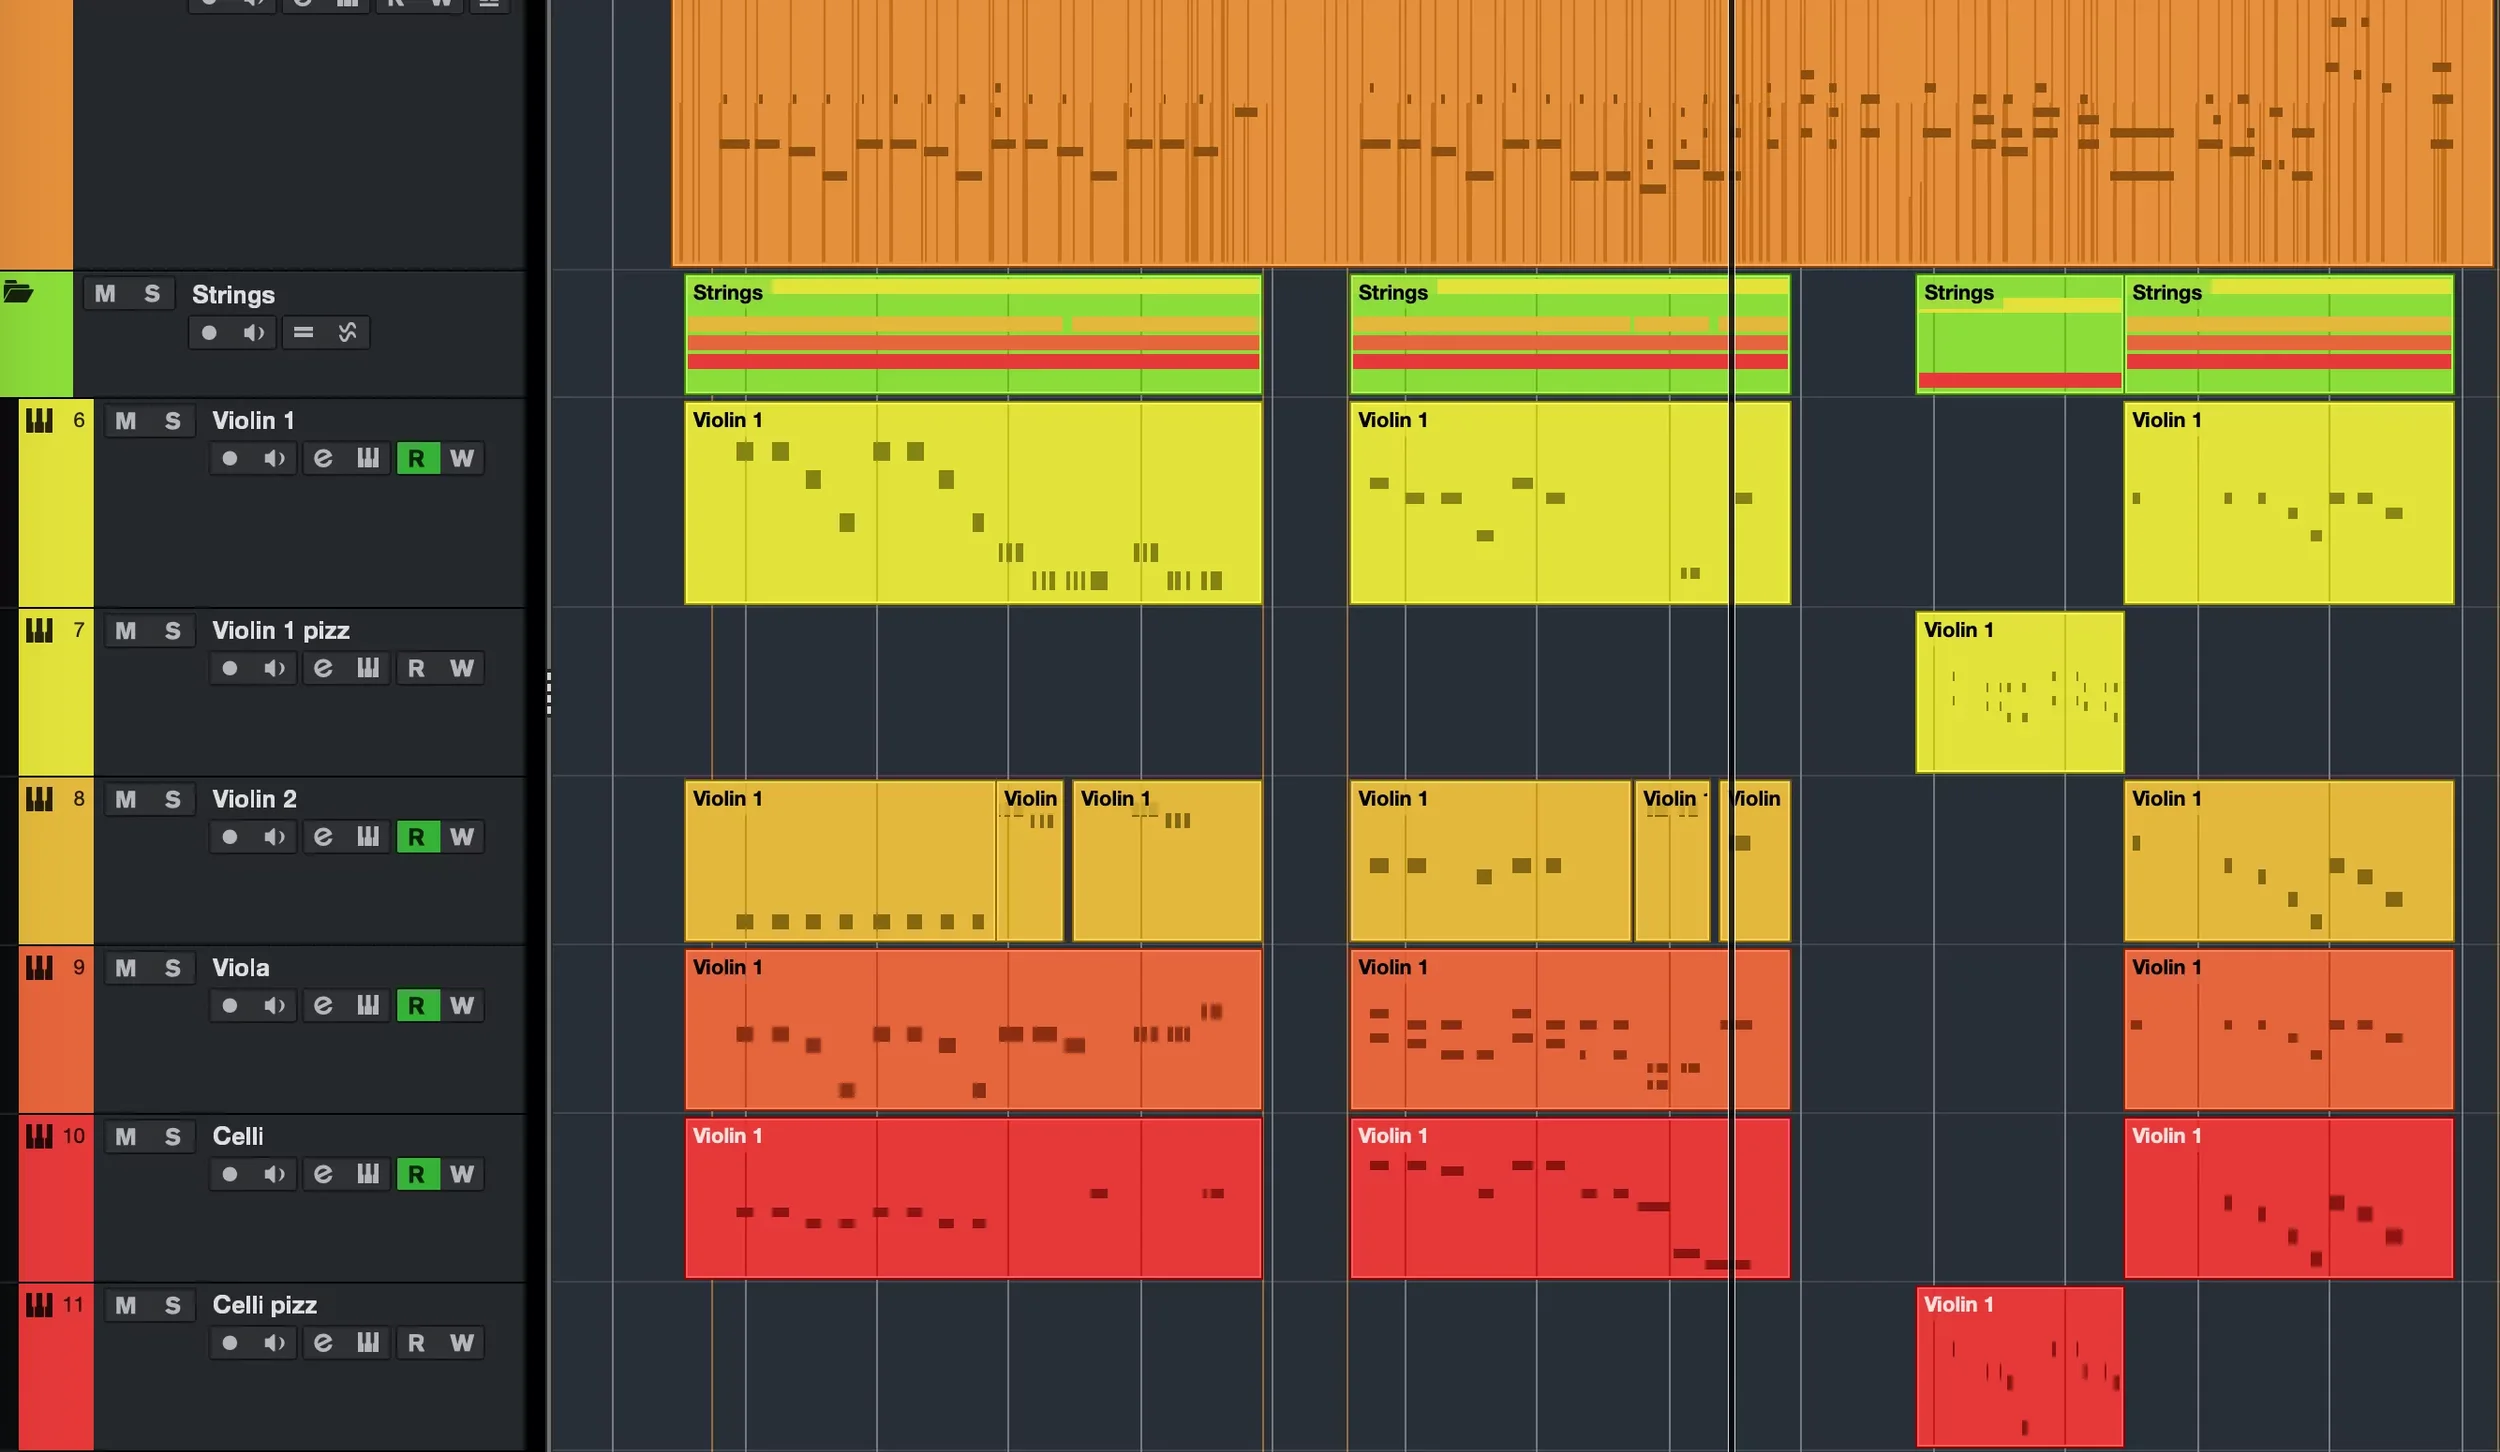Enable record on the Celli track
This screenshot has width=2500, height=1452.
pyautogui.click(x=230, y=1174)
